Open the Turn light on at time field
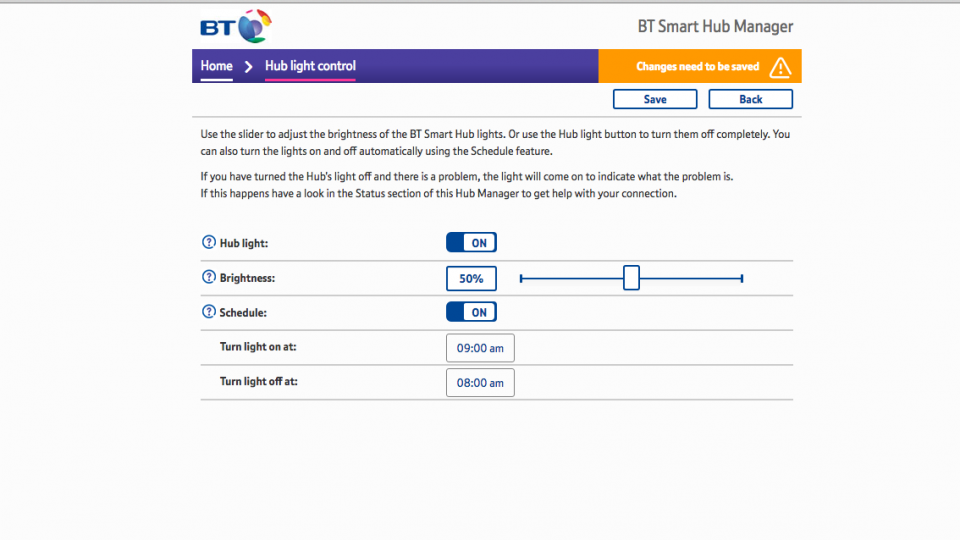This screenshot has width=960, height=540. pyautogui.click(x=480, y=348)
